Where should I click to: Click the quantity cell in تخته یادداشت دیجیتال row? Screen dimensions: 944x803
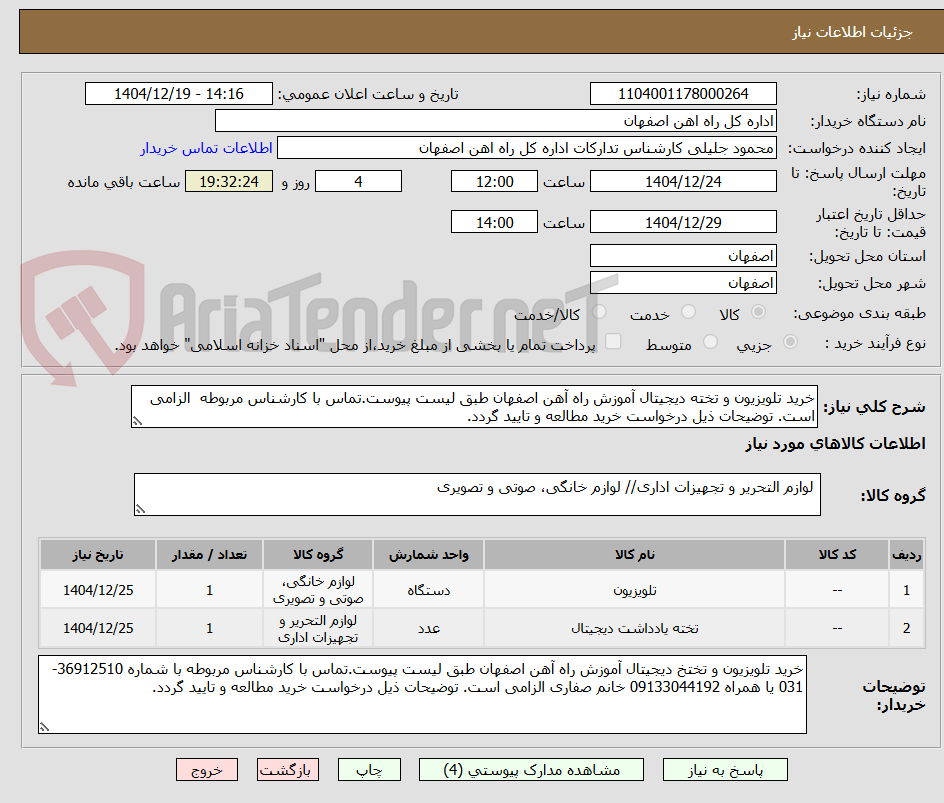[x=210, y=628]
